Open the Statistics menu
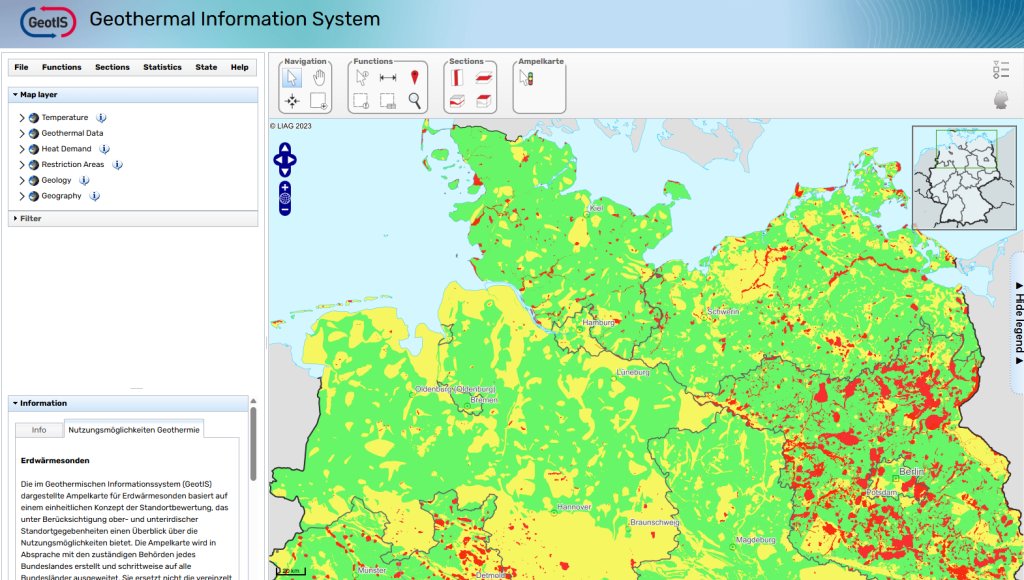This screenshot has width=1024, height=580. 160,67
